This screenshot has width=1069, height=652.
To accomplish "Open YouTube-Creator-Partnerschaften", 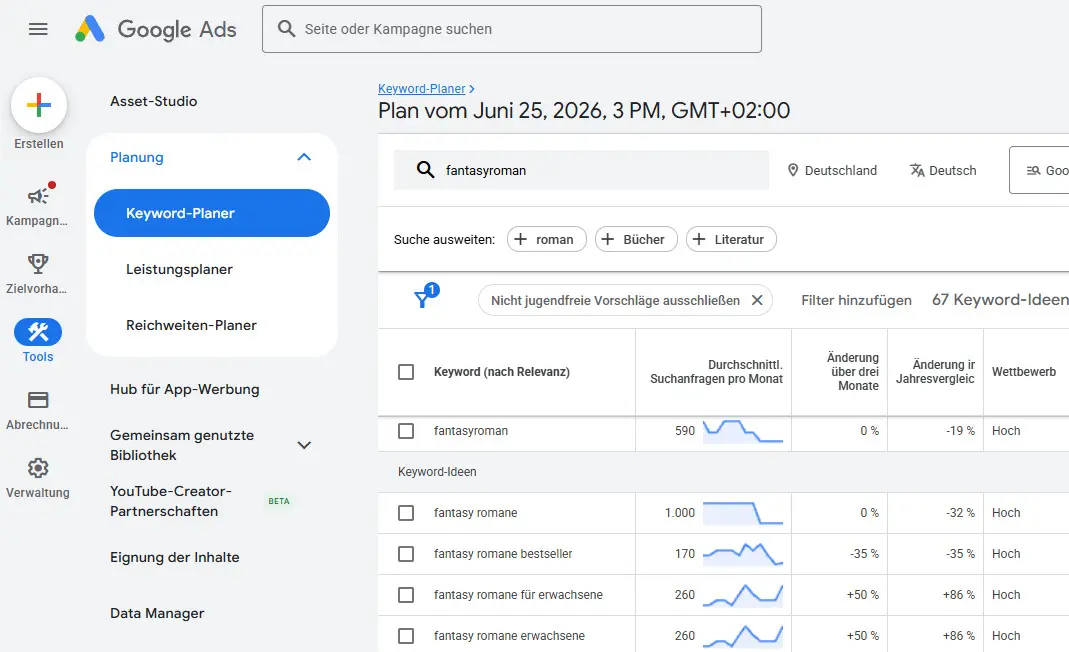I will tap(171, 501).
